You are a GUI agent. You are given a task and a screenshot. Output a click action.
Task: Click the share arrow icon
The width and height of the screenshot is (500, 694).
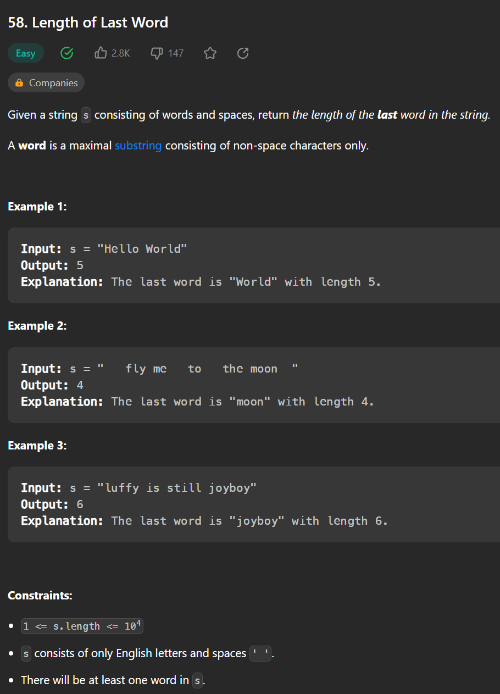pyautogui.click(x=242, y=54)
